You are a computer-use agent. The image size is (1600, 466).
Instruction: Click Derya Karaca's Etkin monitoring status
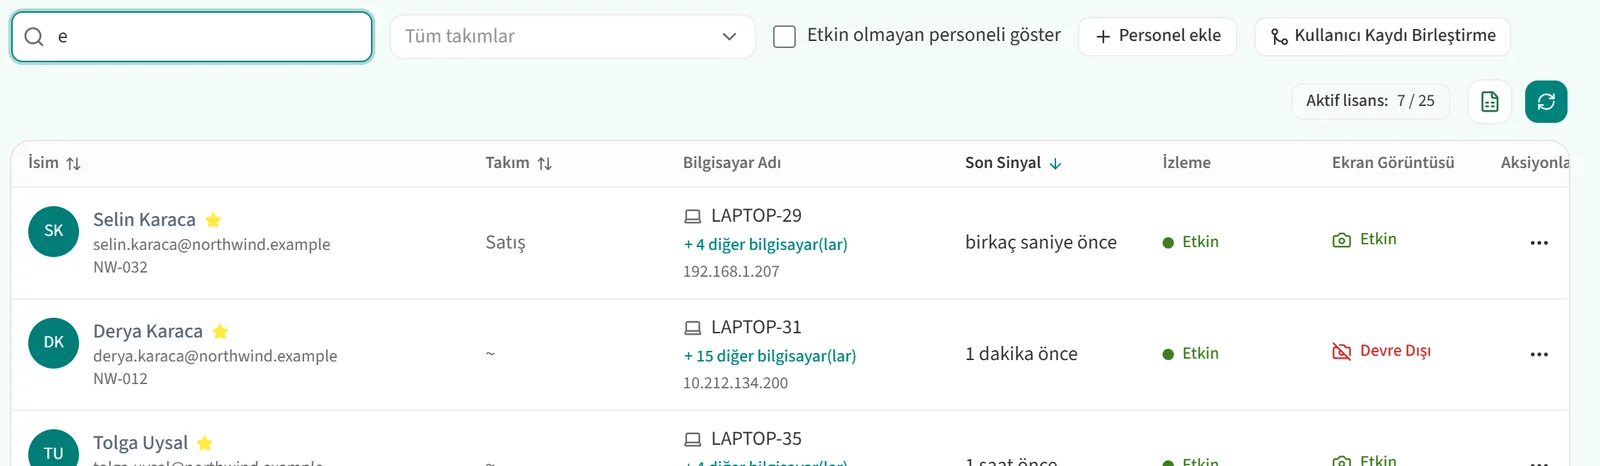(x=1190, y=354)
